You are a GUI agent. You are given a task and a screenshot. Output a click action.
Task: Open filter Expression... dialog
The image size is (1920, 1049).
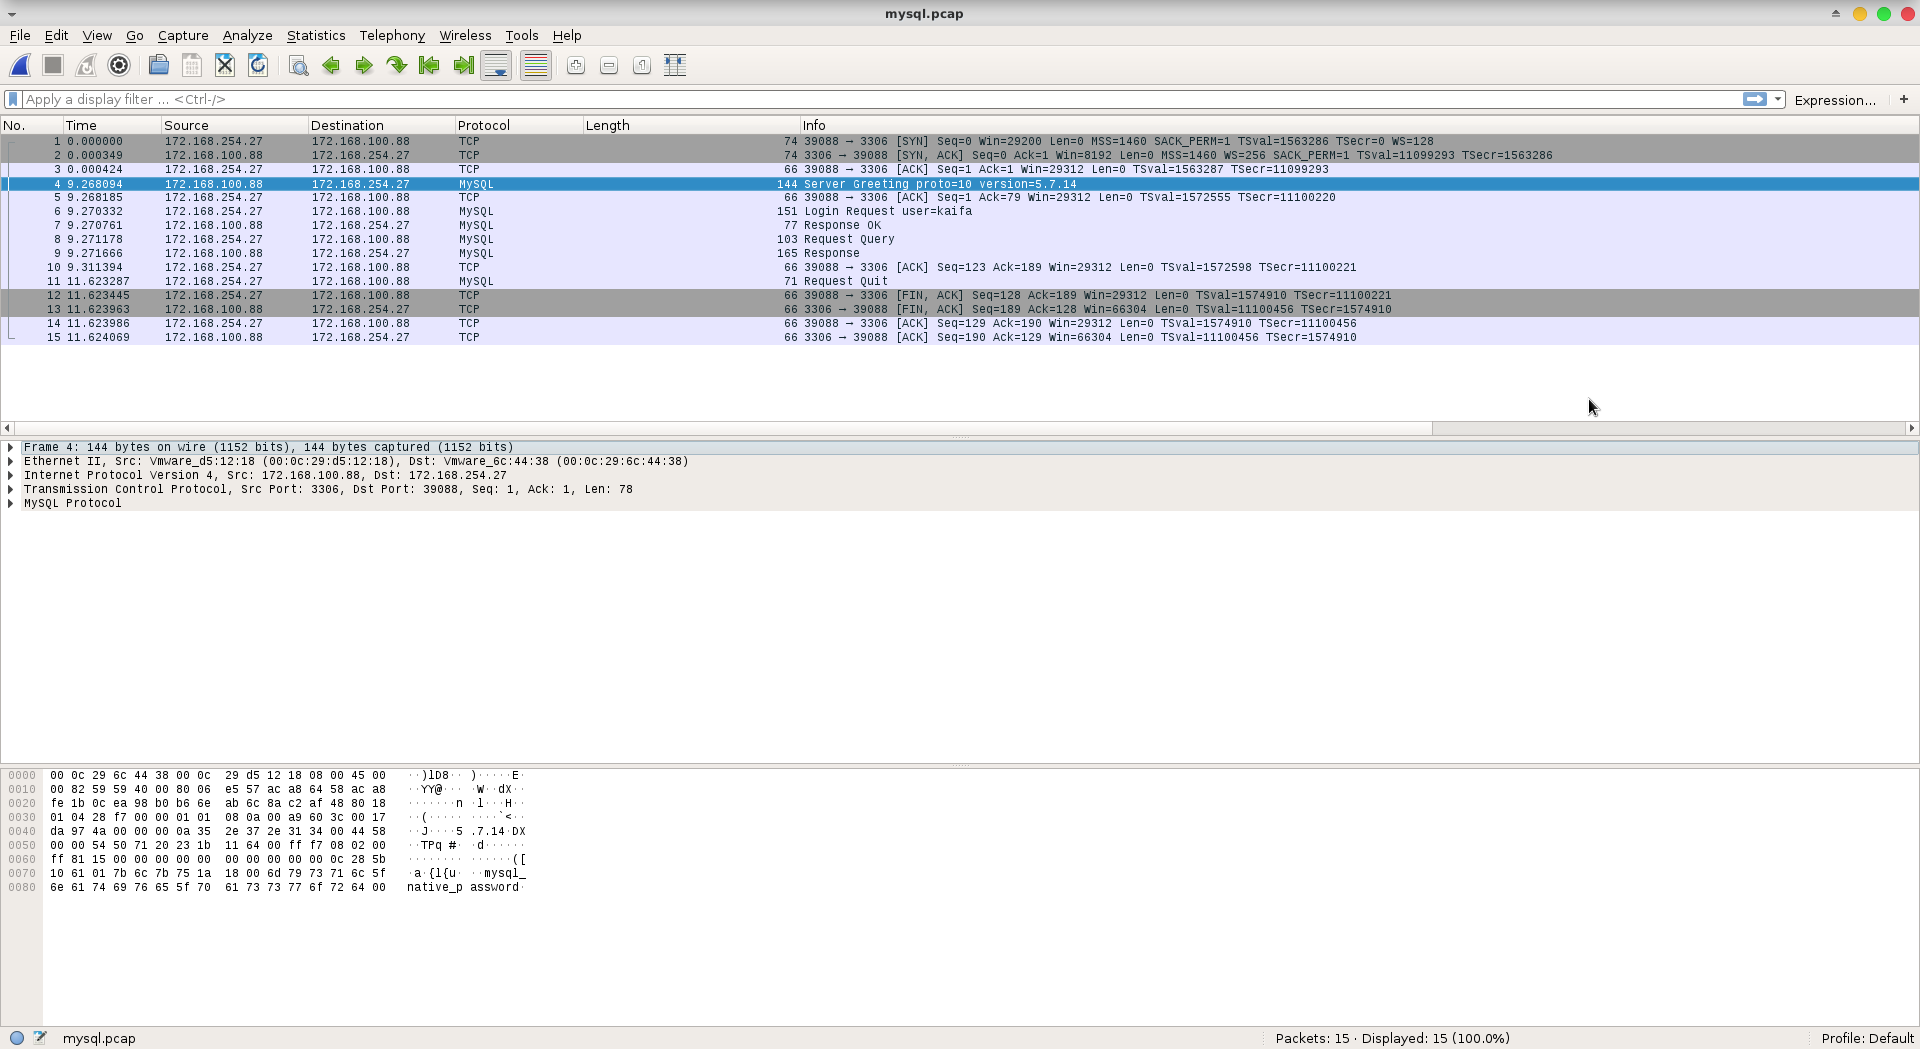[x=1835, y=100]
